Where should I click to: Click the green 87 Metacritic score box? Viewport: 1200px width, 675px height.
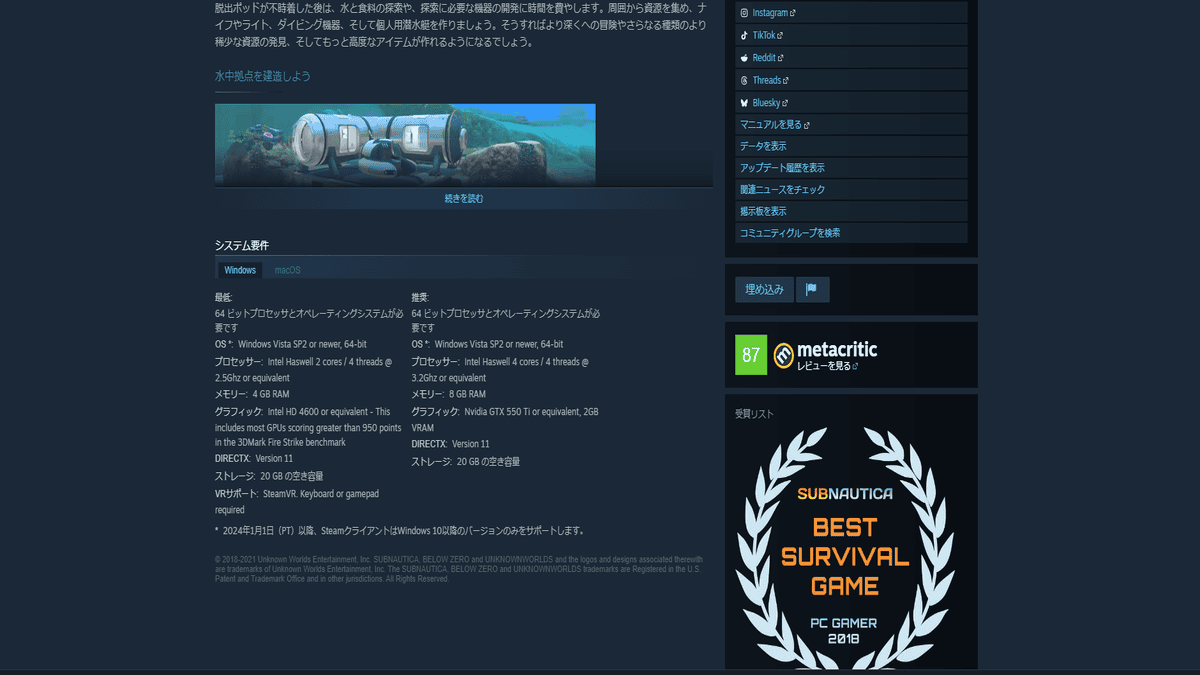[751, 355]
